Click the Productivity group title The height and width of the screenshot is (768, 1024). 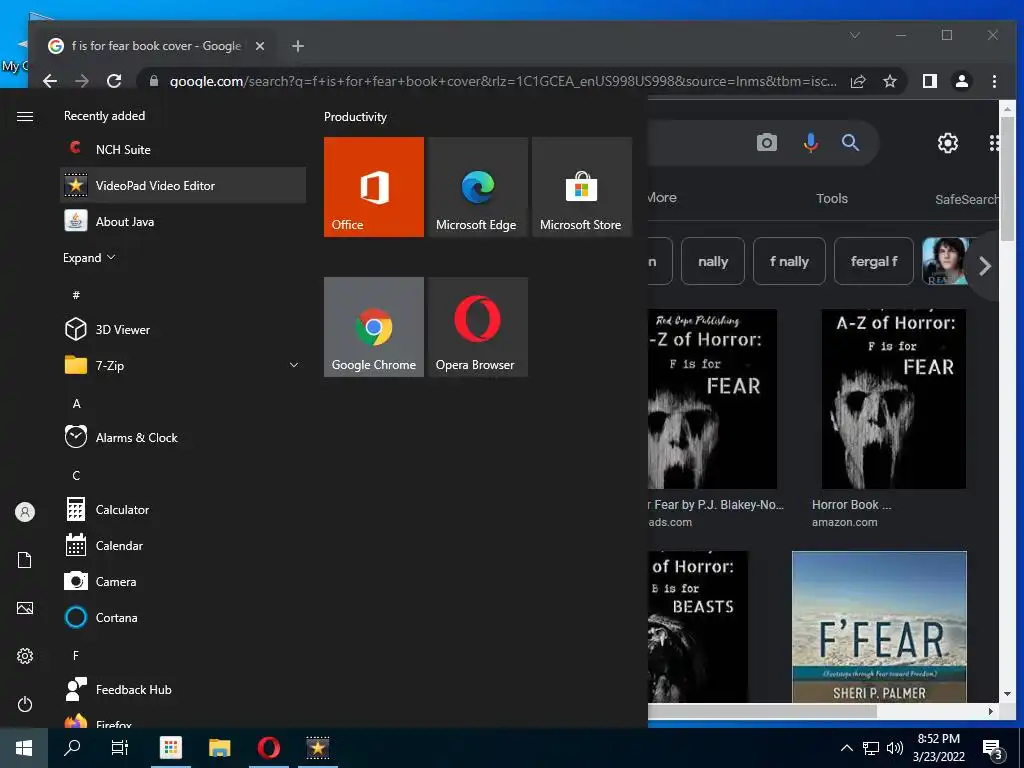[x=355, y=117]
